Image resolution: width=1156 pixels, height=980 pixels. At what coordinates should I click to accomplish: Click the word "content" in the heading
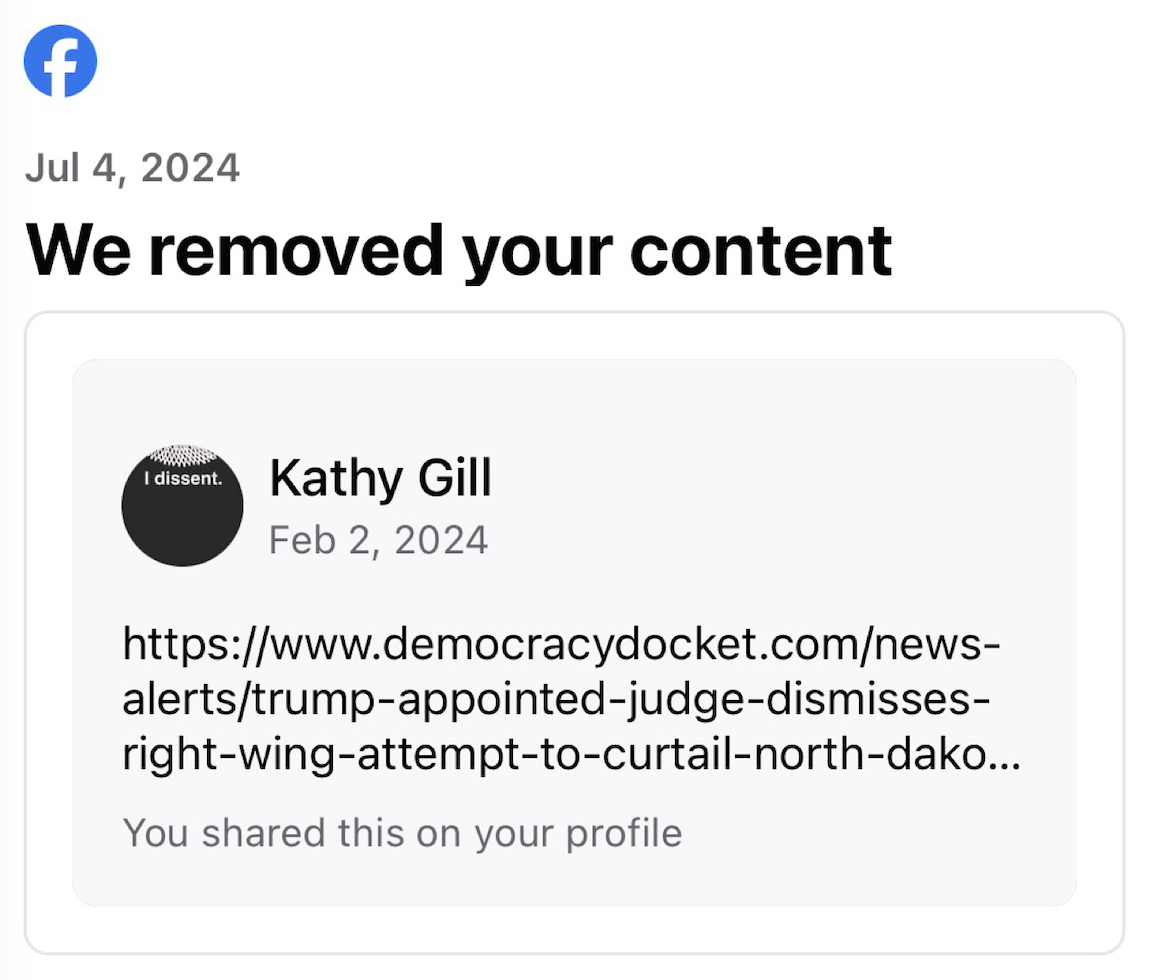tap(761, 249)
